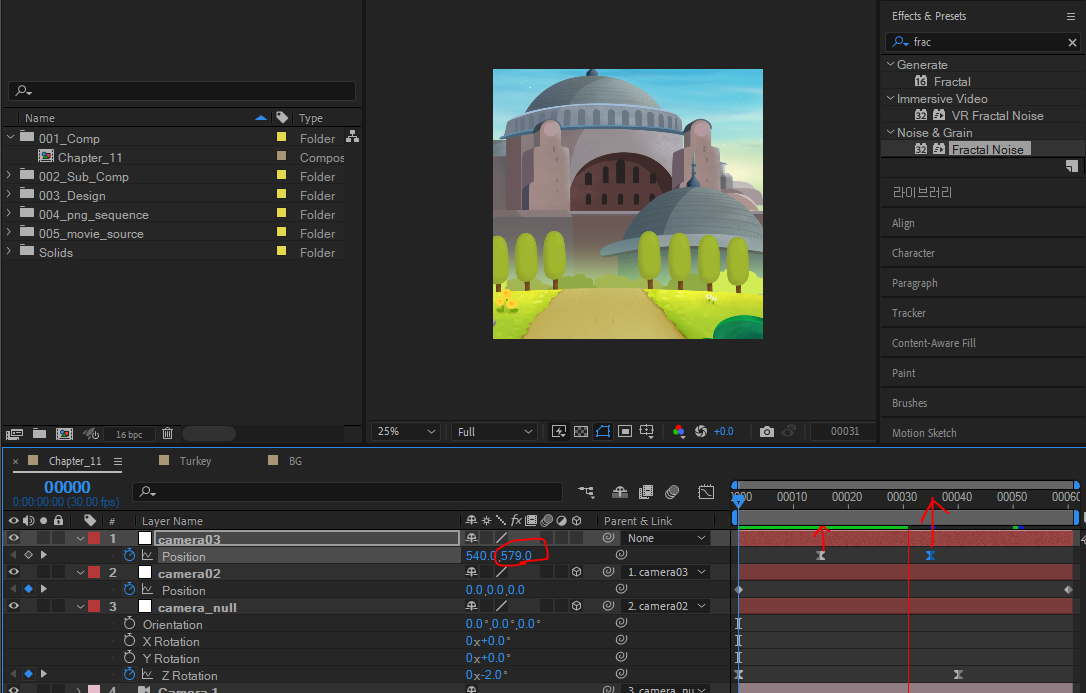Click the red label color of camera03
This screenshot has width=1086, height=693.
pyautogui.click(x=94, y=538)
